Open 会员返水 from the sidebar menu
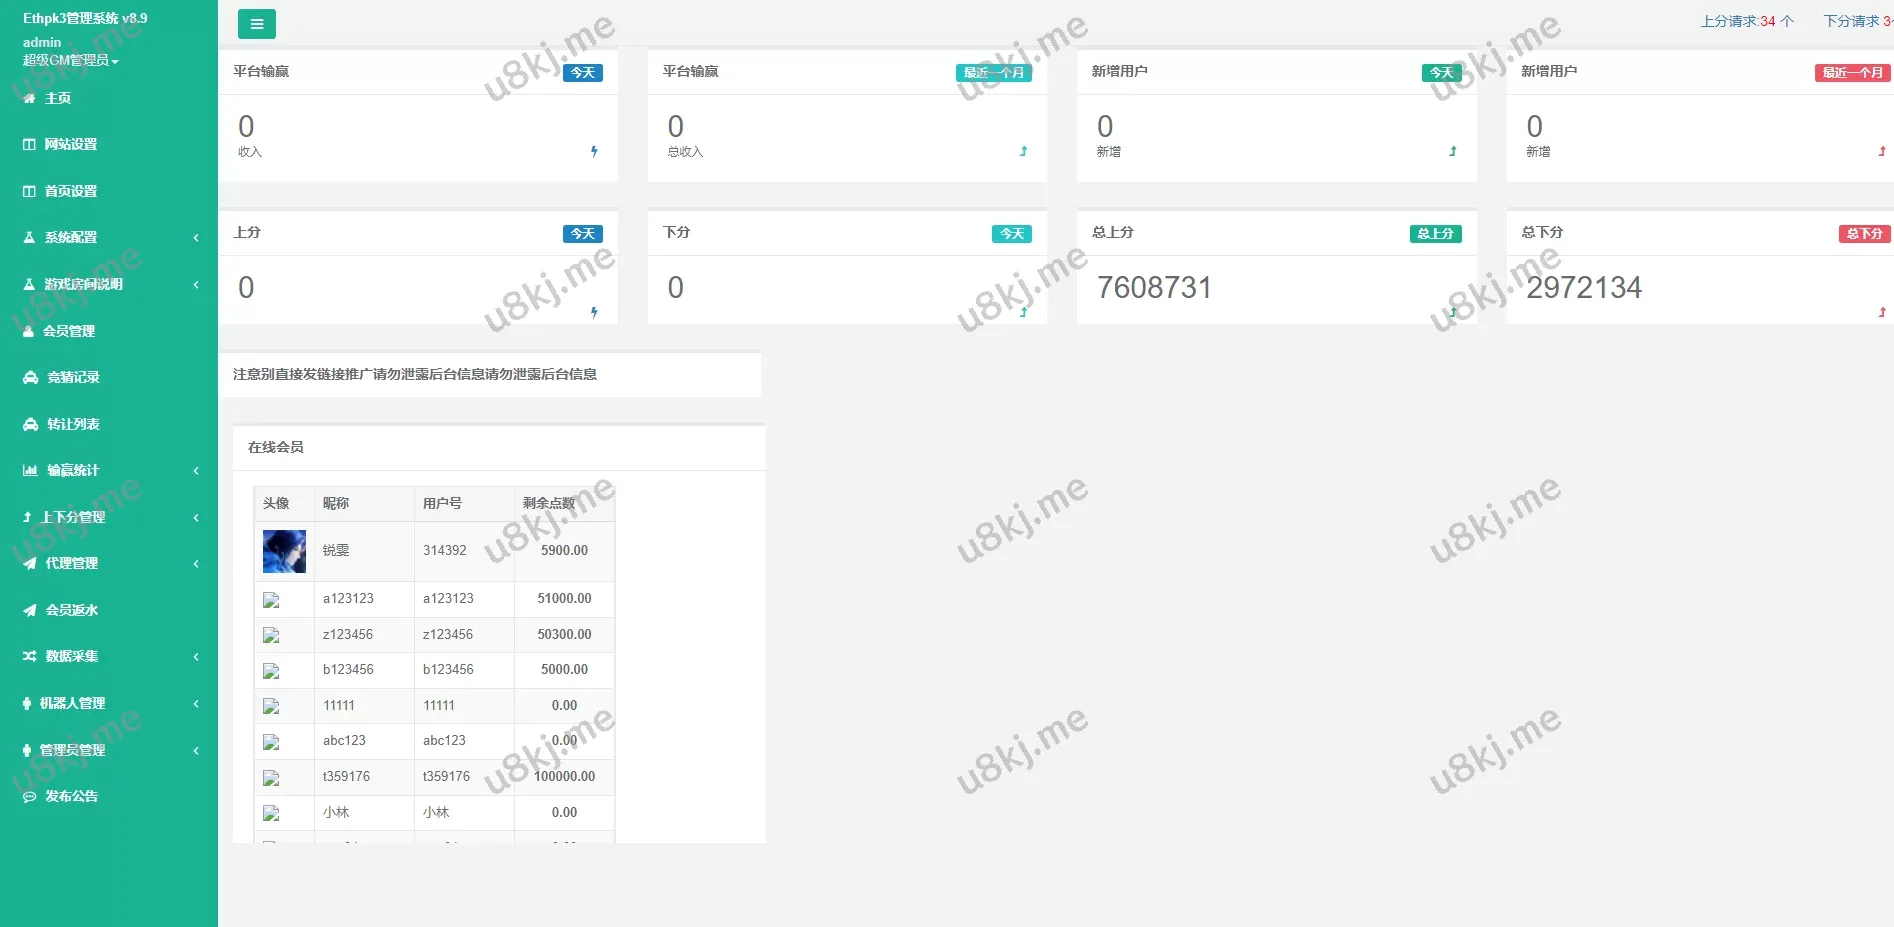Viewport: 1894px width, 927px height. [x=71, y=610]
